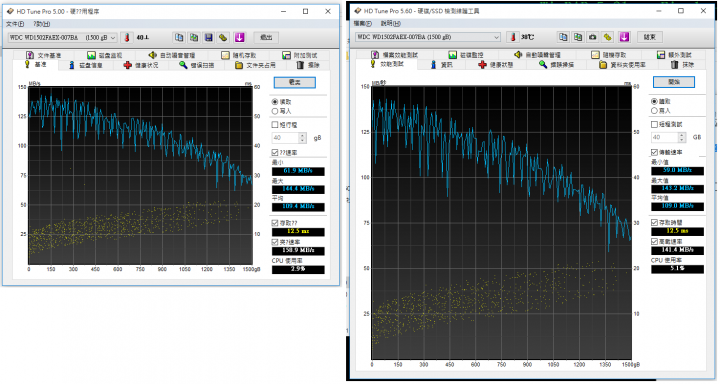
Task: Toggle Transfer rate checkbox in HD Tune 5.60
Action: pos(654,152)
